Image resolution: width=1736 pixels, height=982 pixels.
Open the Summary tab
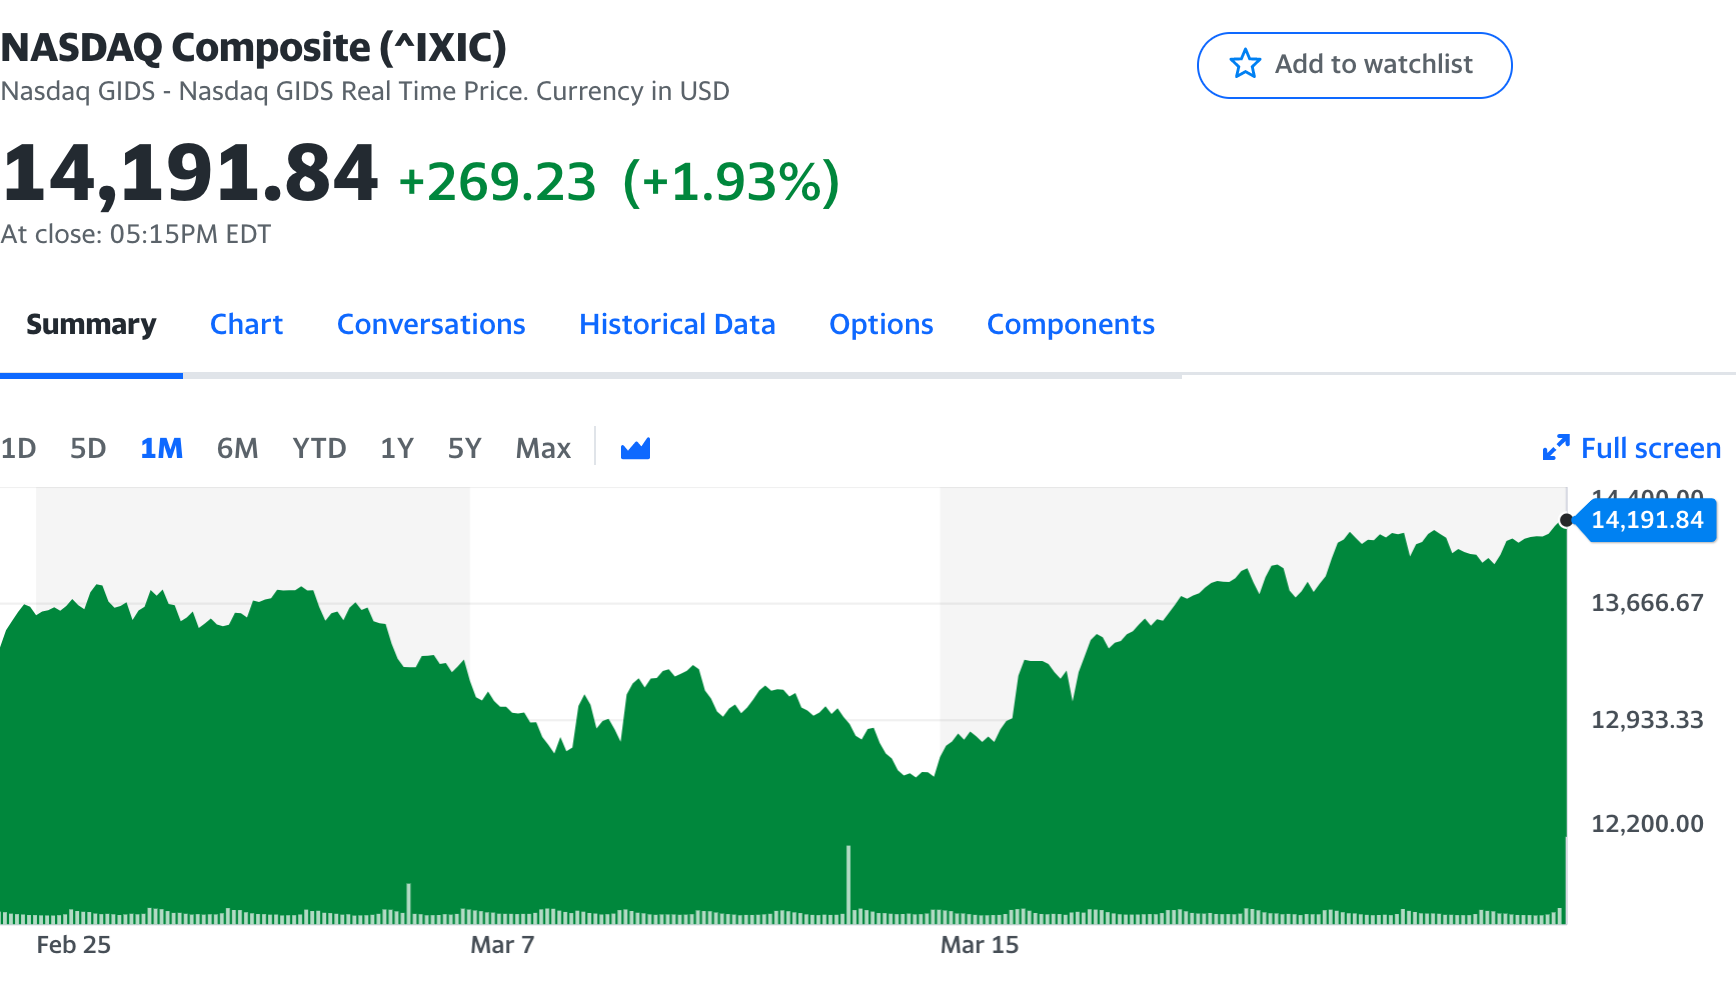(x=91, y=324)
